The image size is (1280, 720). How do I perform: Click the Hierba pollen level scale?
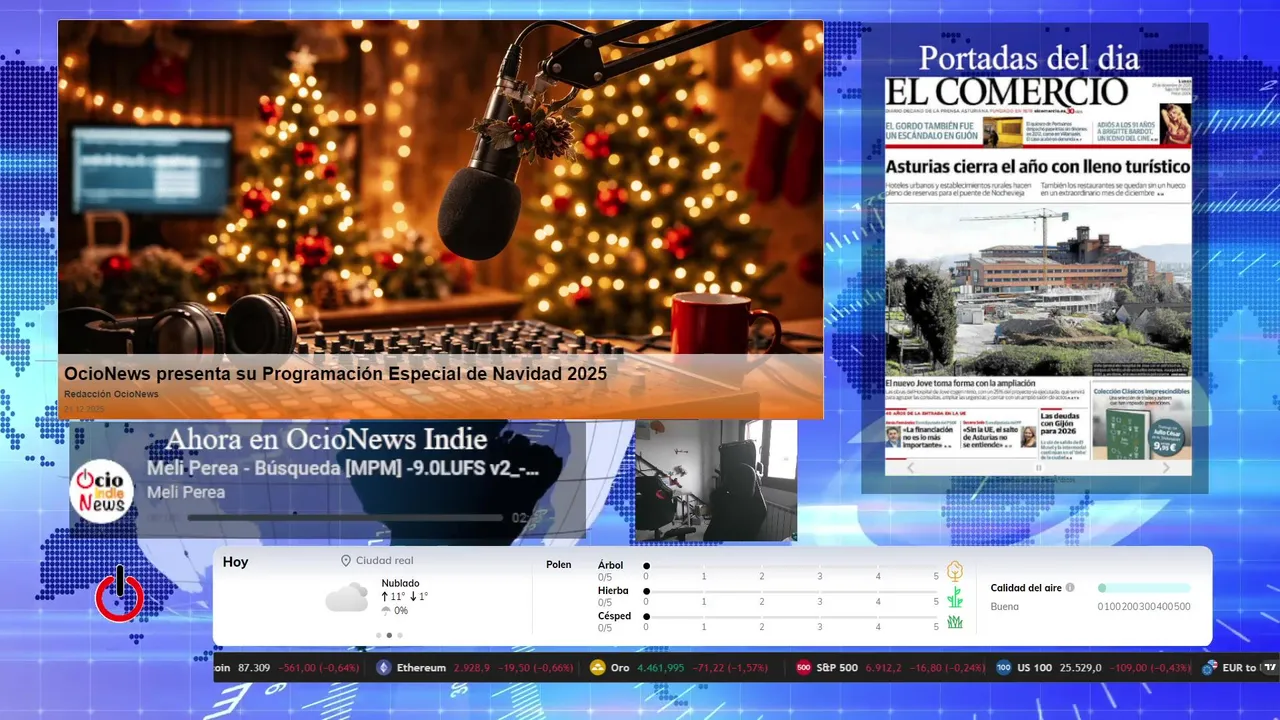tap(792, 596)
